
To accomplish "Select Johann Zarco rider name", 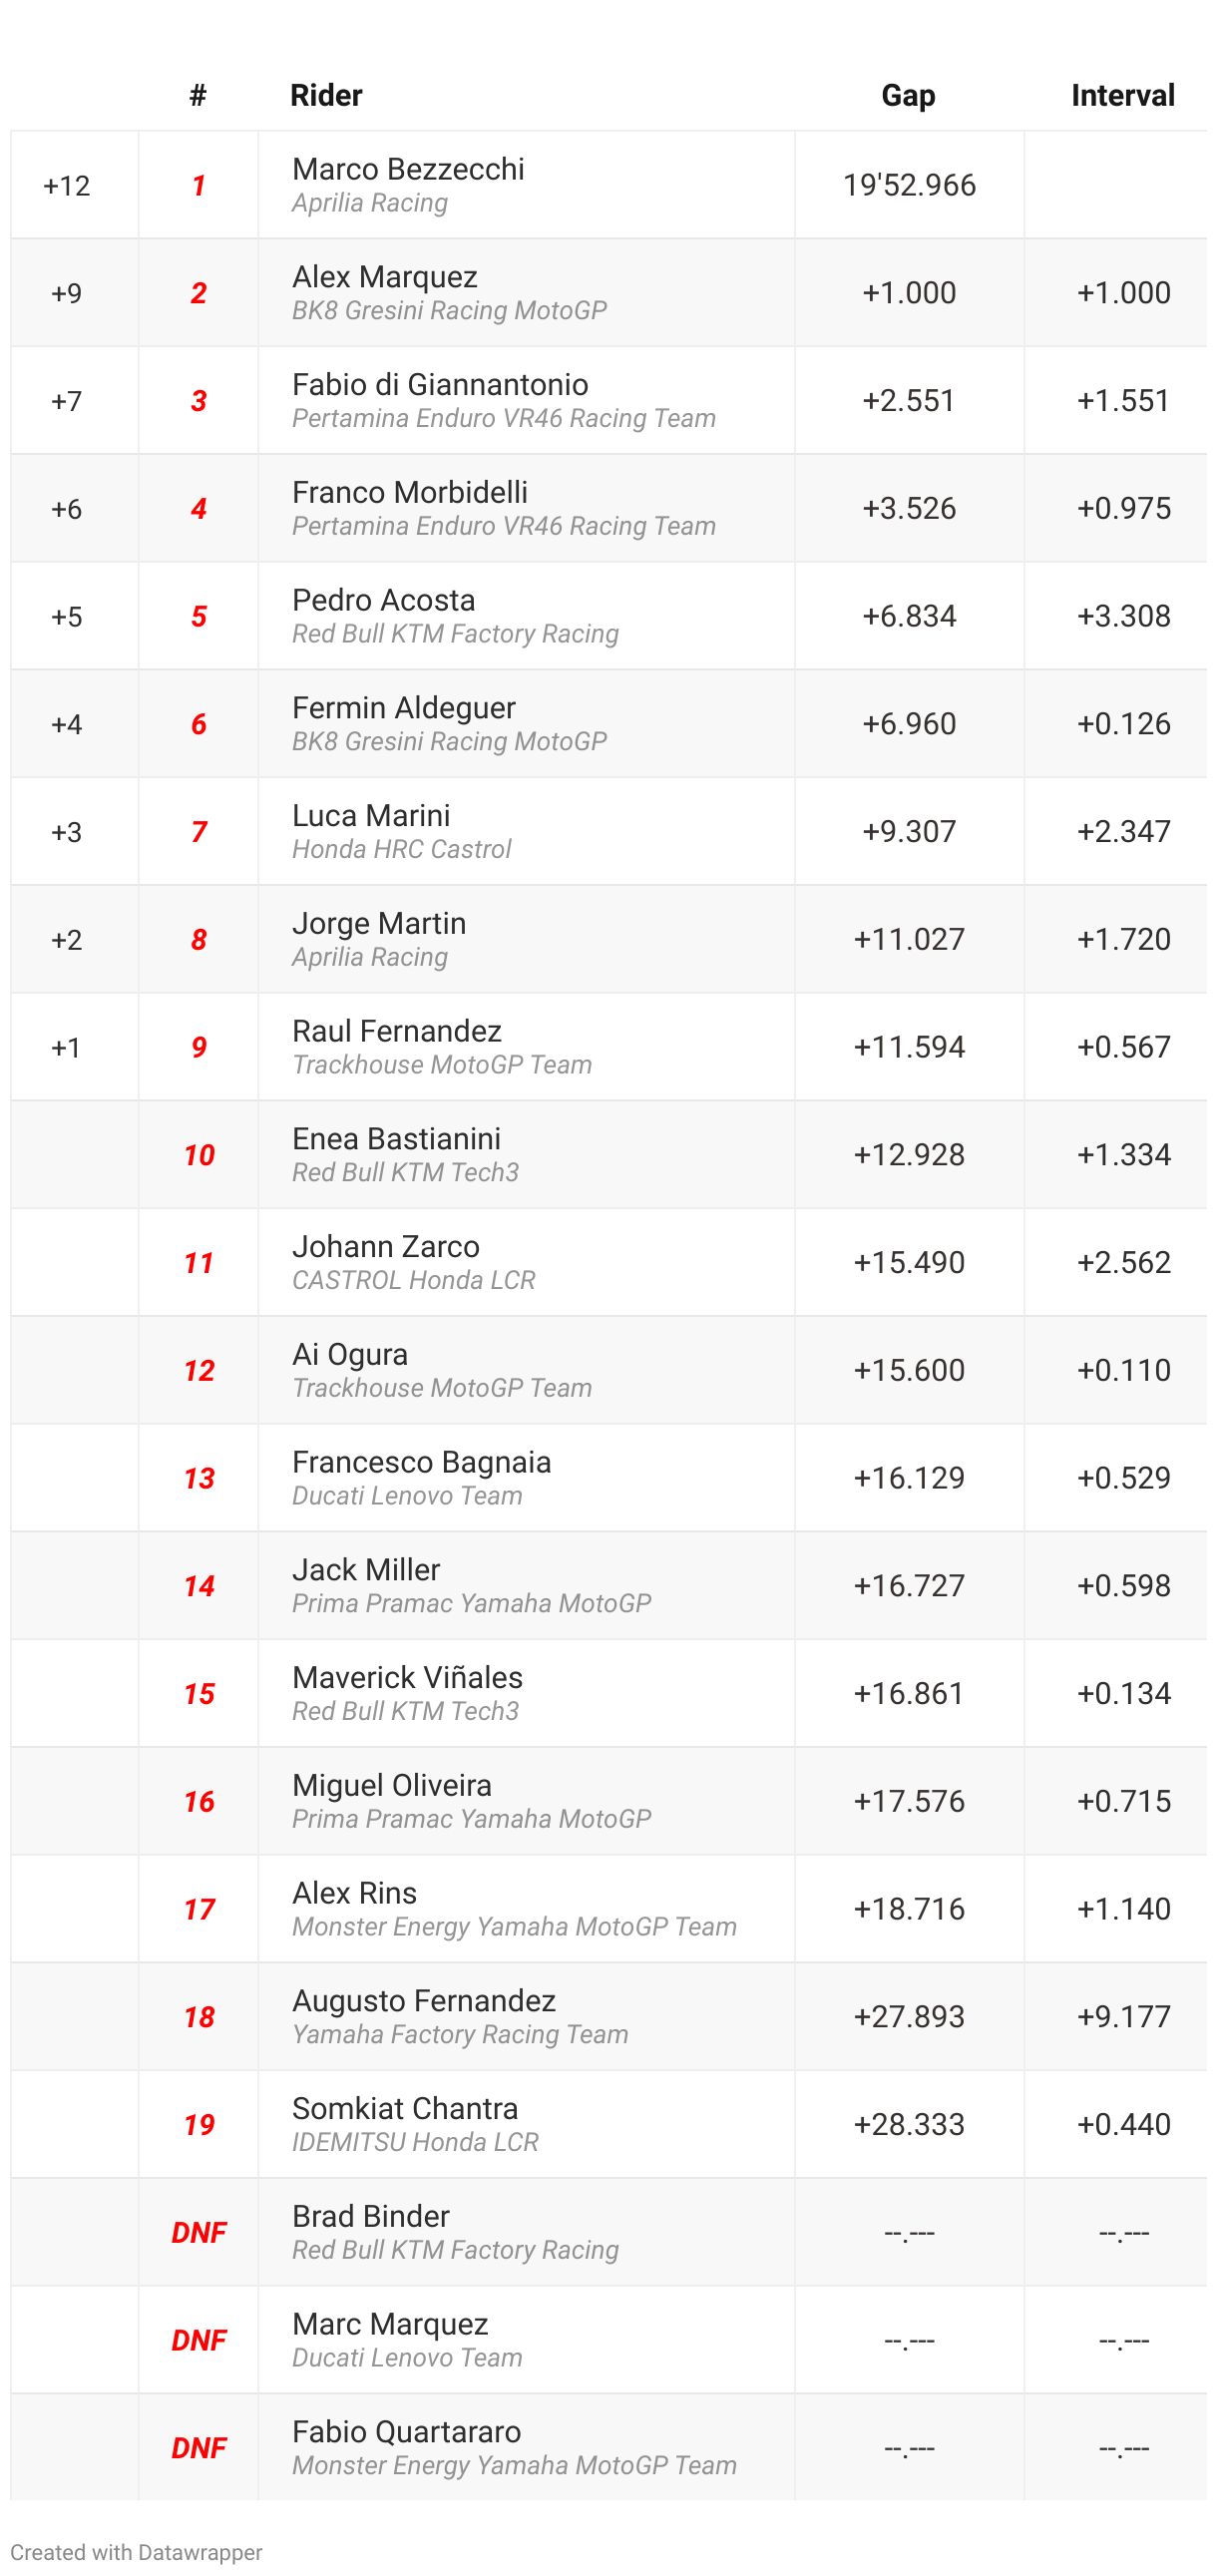I will 385,1246.
